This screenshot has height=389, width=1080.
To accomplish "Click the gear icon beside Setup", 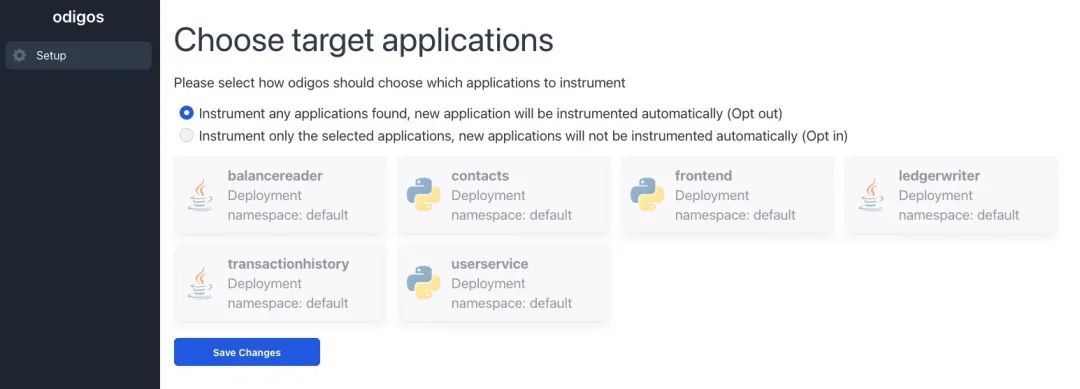I will (x=20, y=55).
